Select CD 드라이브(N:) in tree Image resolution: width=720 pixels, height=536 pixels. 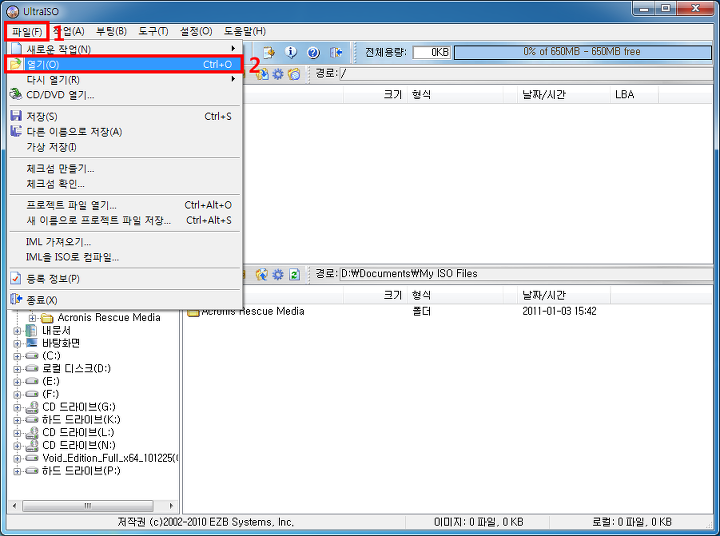point(79,445)
